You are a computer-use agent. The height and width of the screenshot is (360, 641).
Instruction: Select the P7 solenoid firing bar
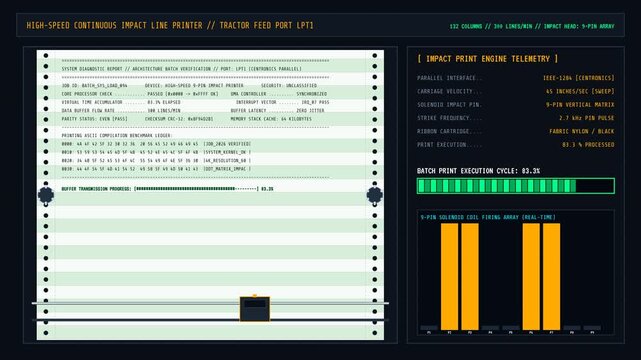[551, 277]
